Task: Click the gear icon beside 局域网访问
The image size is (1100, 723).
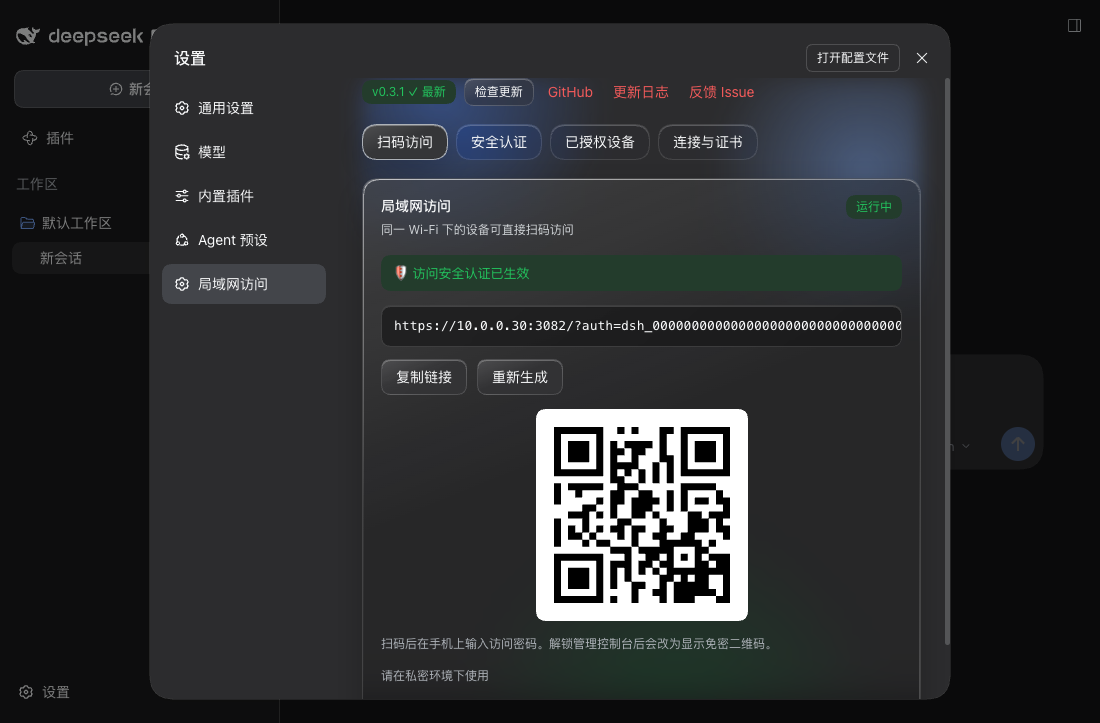Action: [182, 284]
